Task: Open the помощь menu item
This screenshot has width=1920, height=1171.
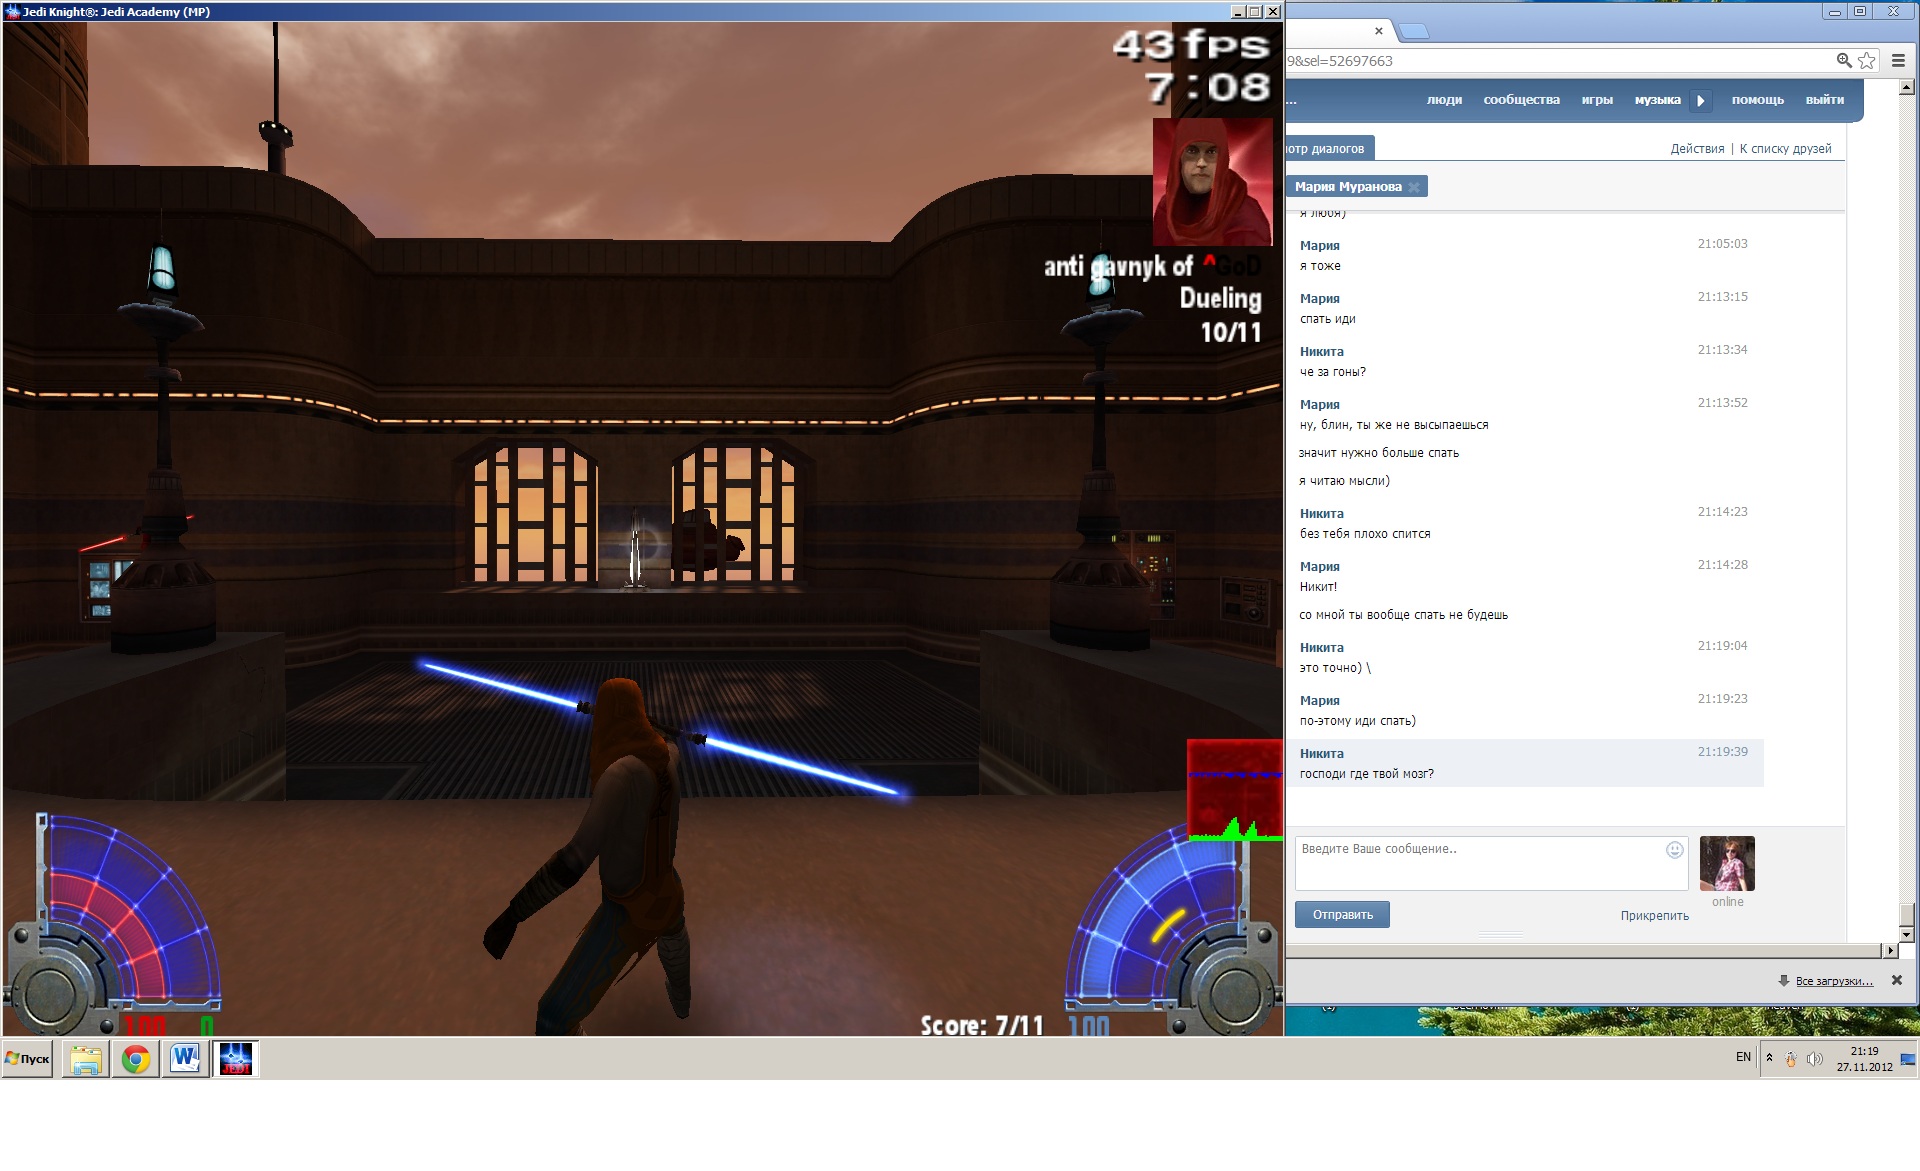Action: [x=1757, y=100]
